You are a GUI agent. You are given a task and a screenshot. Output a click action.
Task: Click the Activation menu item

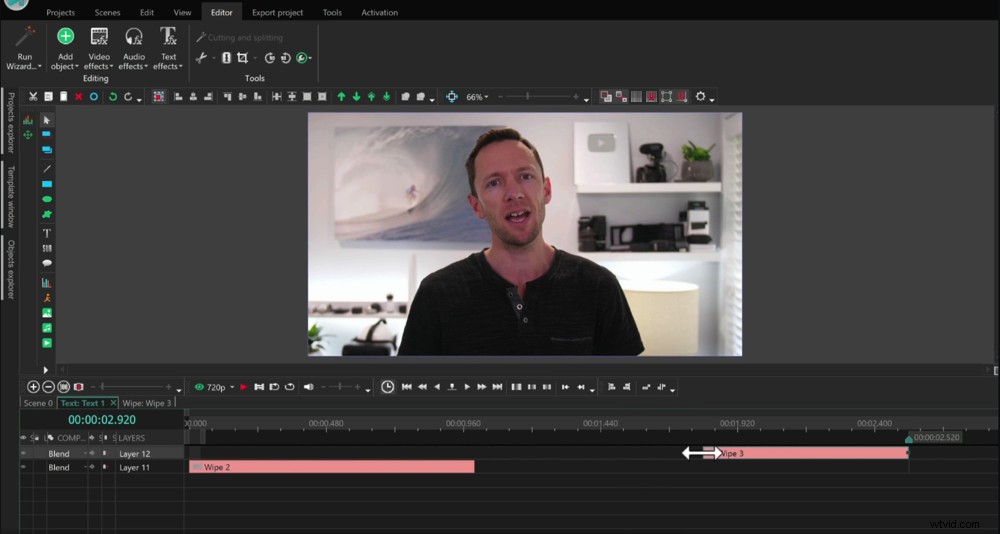(x=379, y=12)
